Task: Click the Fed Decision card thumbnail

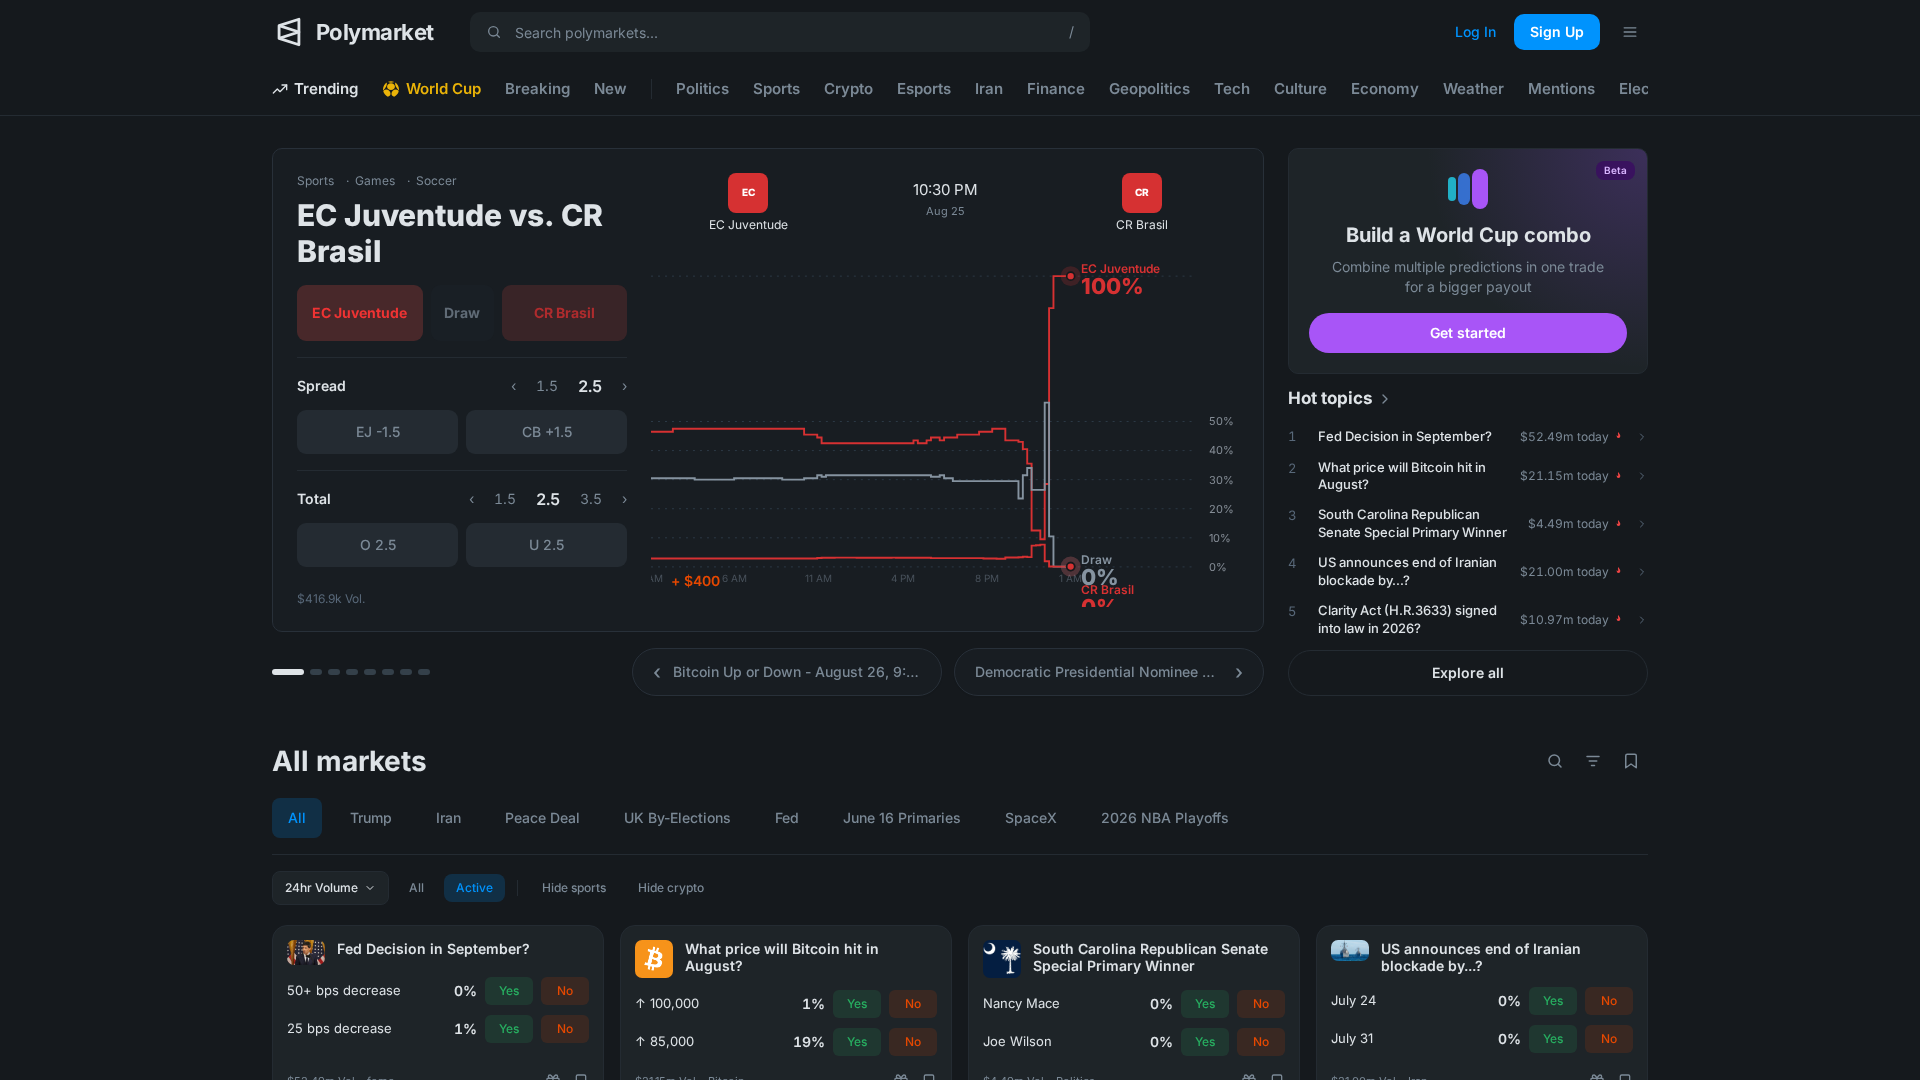Action: (x=306, y=952)
